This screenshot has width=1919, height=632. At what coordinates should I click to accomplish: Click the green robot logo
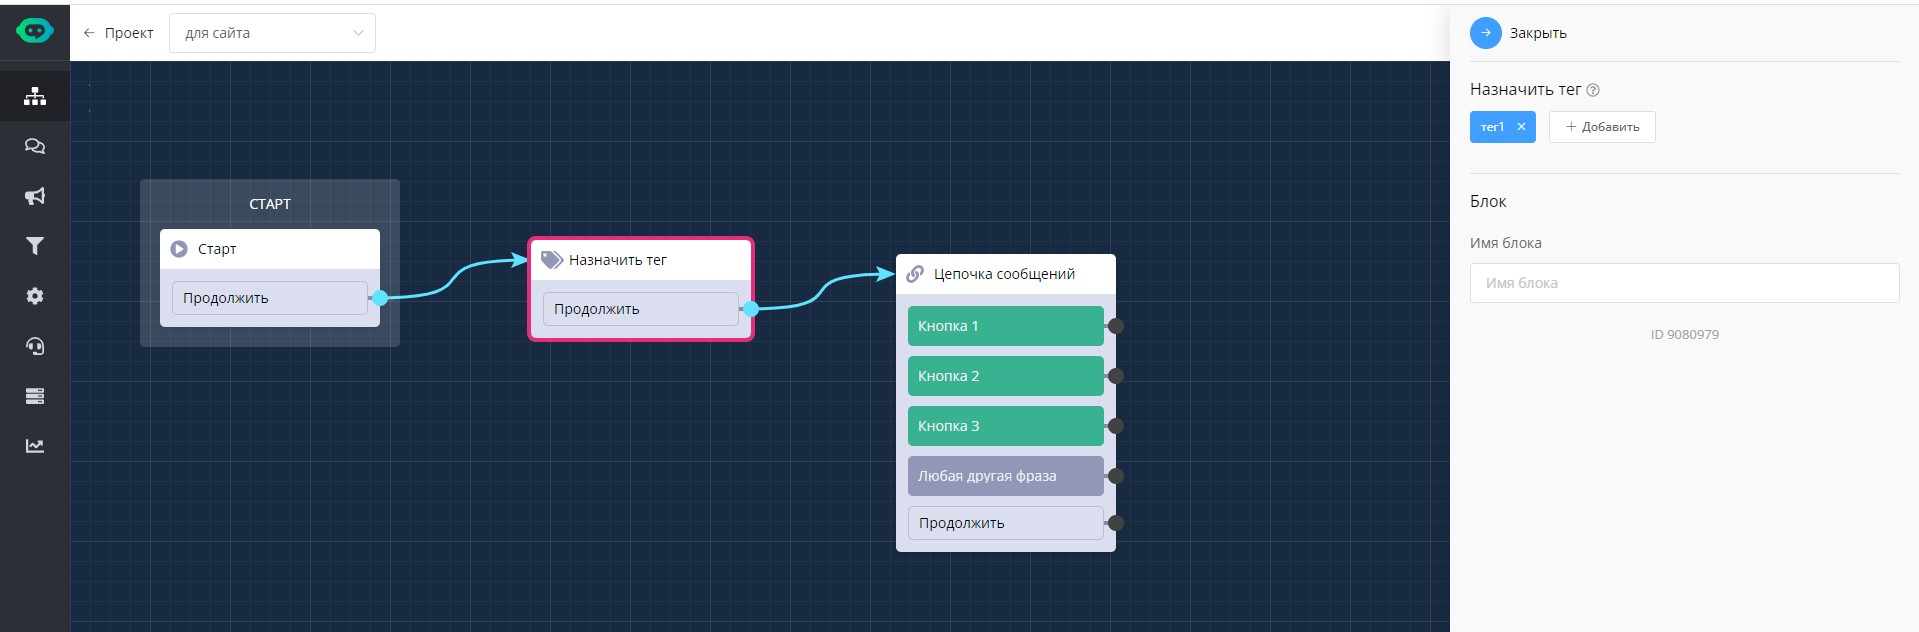pyautogui.click(x=35, y=31)
